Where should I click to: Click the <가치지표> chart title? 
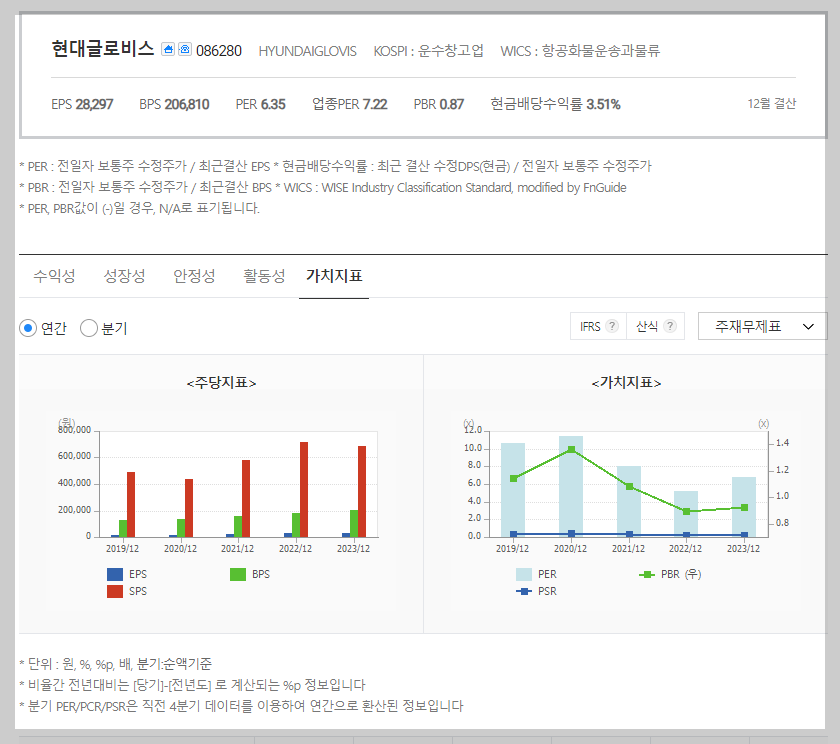[626, 382]
